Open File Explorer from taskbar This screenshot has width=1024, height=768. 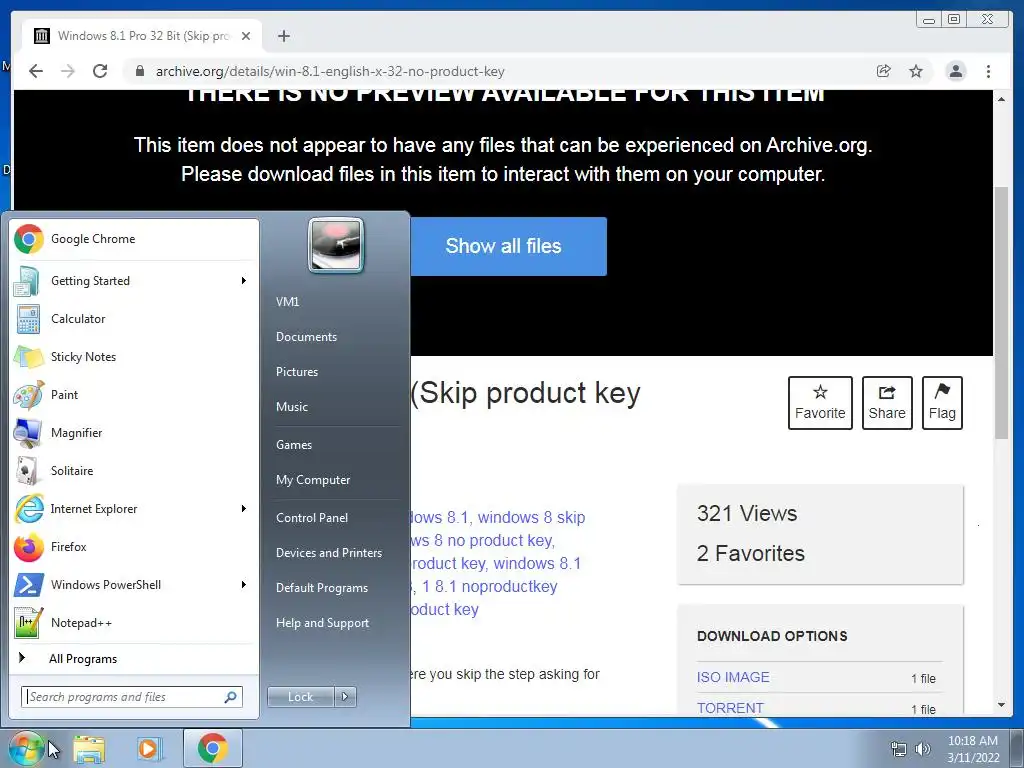coord(89,749)
